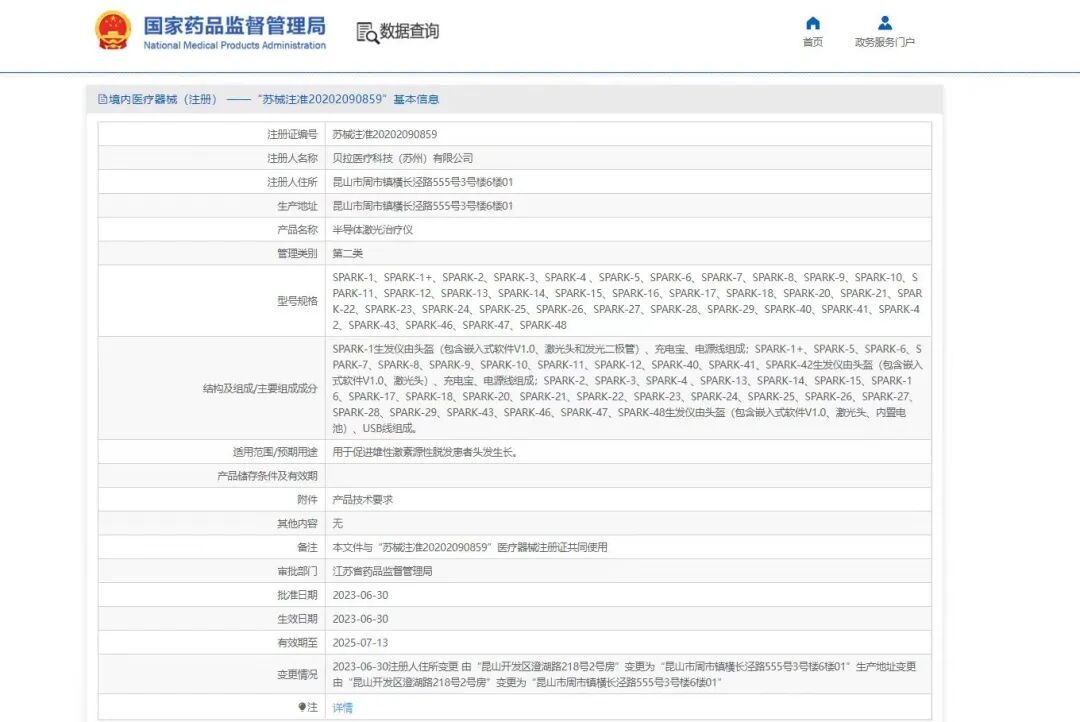The width and height of the screenshot is (1080, 722).
Task: Click registration number 苏械注准20202090859 in the 注册证编号 row
Action: click(384, 134)
